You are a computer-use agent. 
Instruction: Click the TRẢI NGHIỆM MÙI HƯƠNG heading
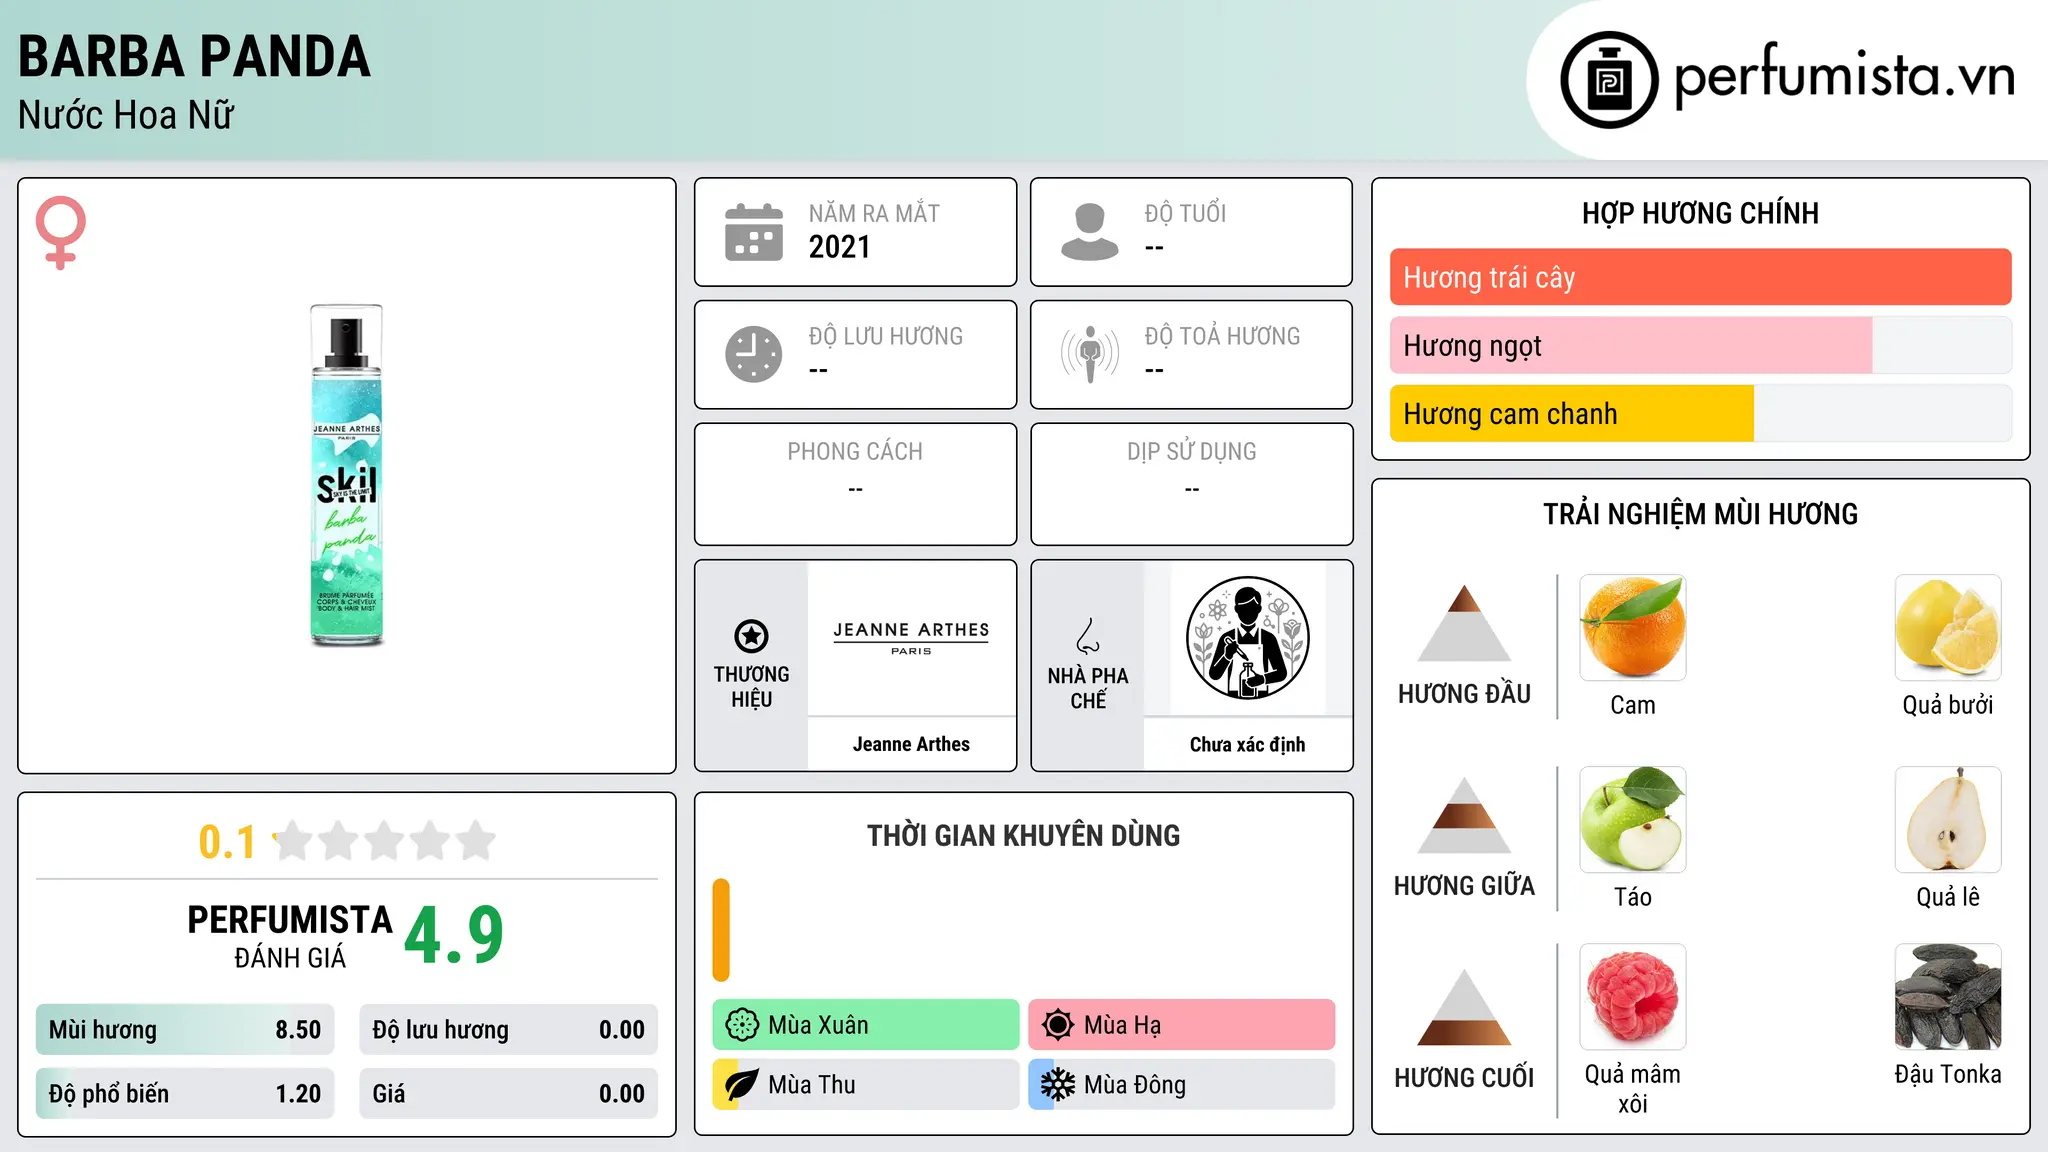[1700, 514]
